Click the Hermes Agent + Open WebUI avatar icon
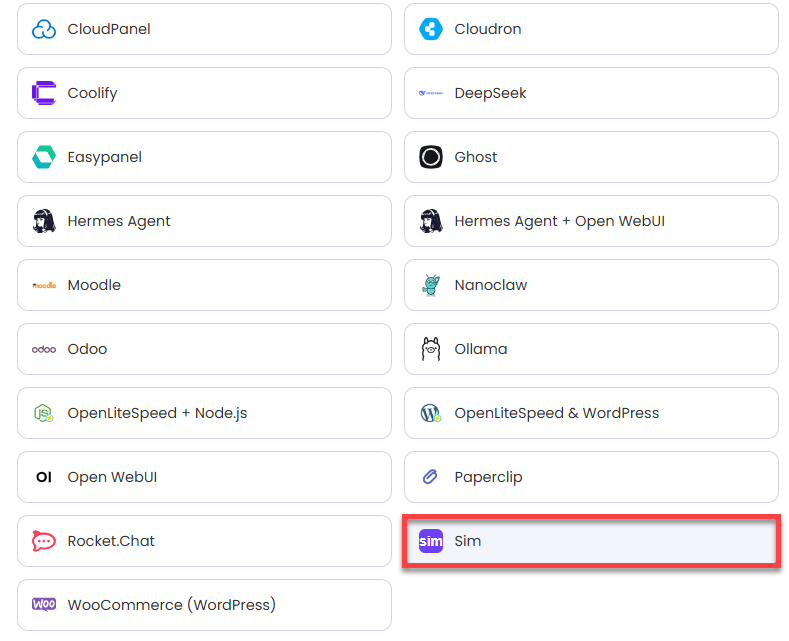The width and height of the screenshot is (789, 641). coord(431,221)
